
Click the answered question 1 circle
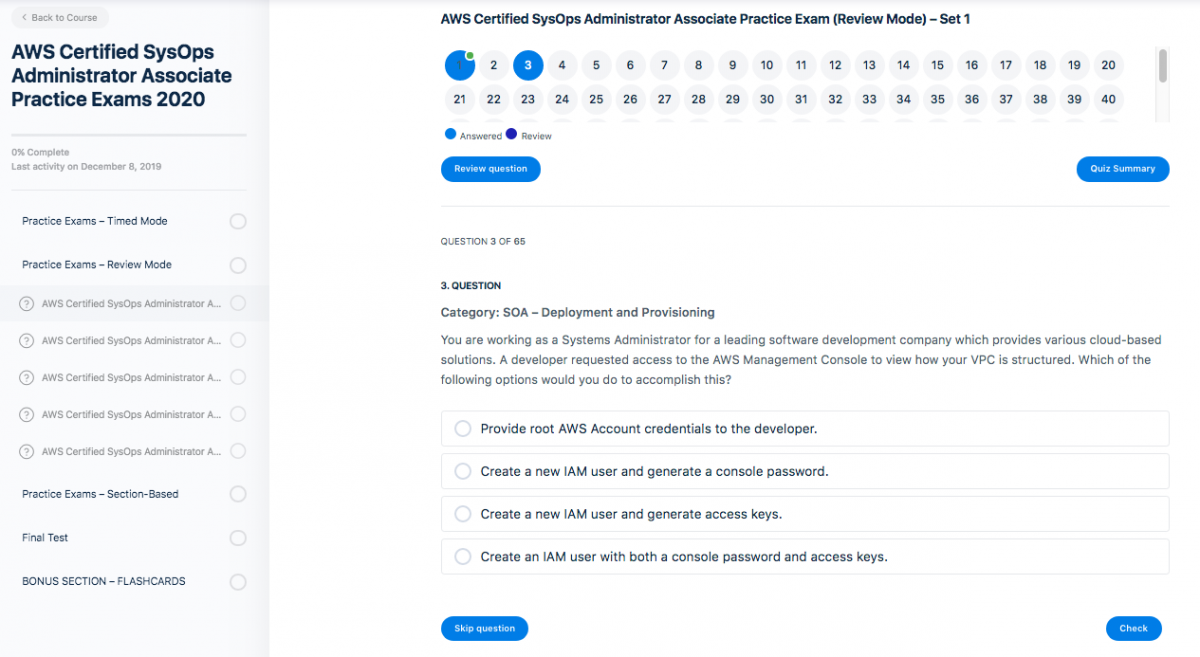459,65
